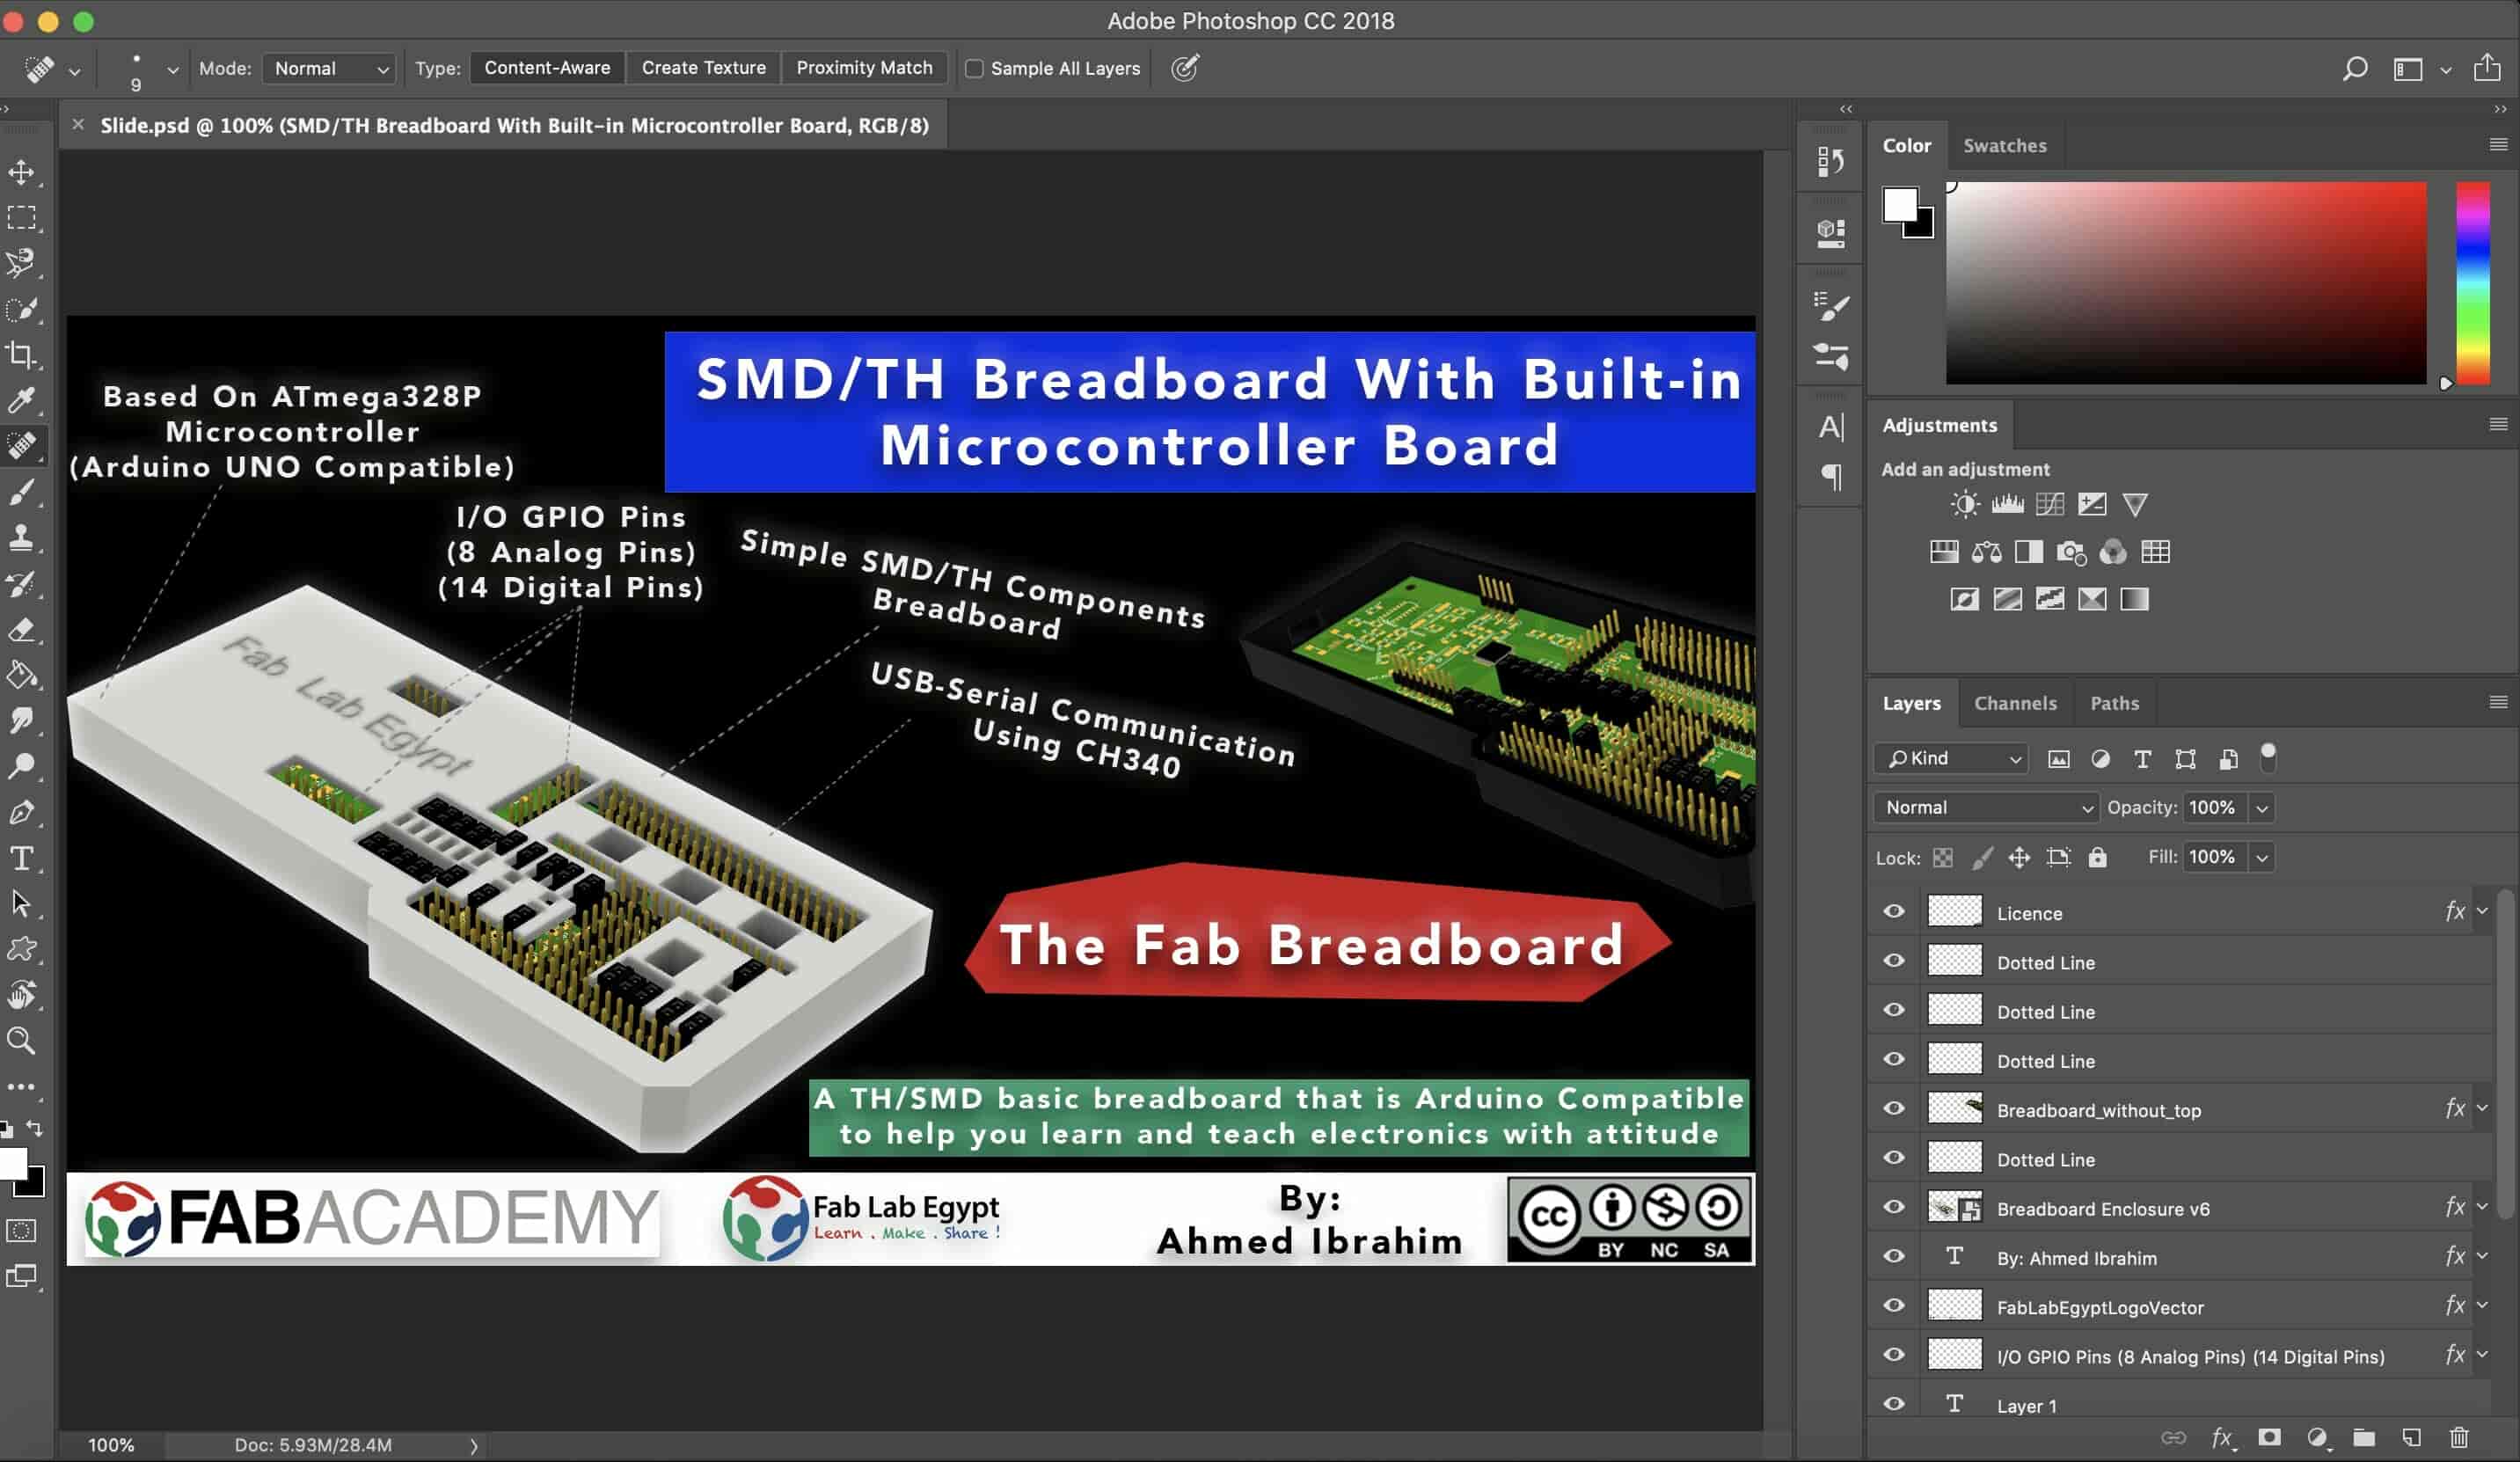
Task: Open the Character panel icon
Action: point(1831,427)
